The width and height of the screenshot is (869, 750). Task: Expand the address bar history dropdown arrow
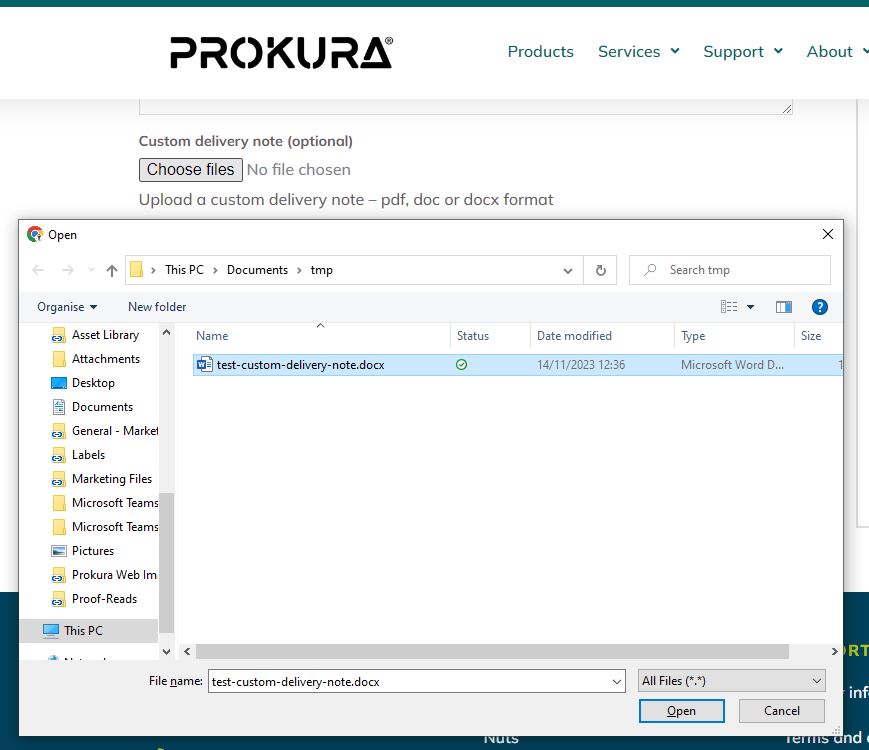568,271
